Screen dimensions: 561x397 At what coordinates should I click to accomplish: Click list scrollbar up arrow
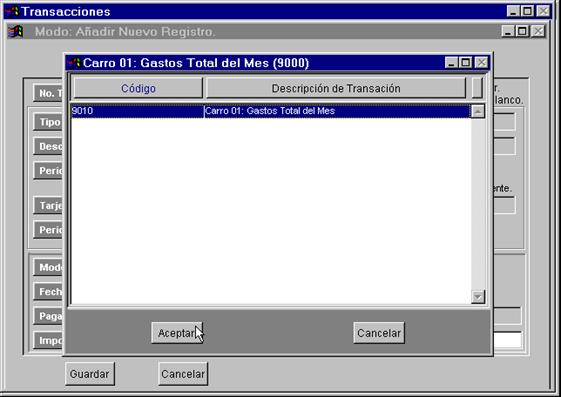coord(478,111)
